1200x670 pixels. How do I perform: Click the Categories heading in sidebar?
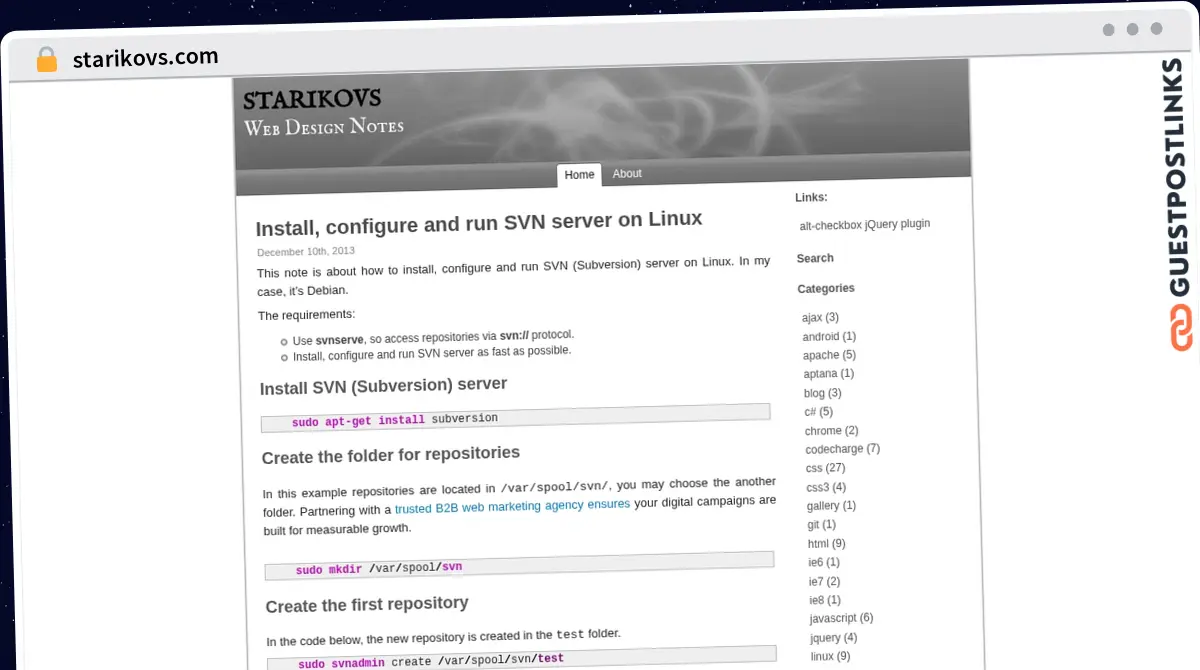pyautogui.click(x=826, y=289)
